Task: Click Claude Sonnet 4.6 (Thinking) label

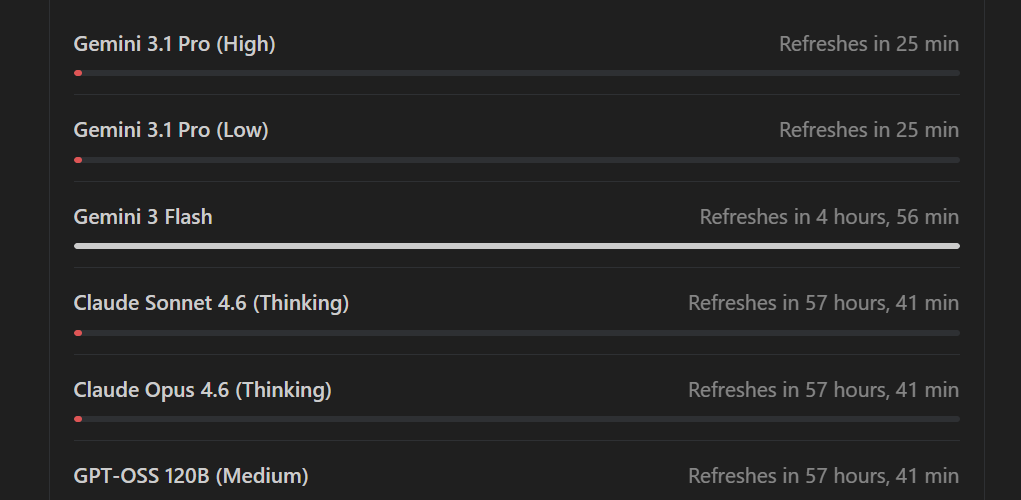Action: coord(211,303)
